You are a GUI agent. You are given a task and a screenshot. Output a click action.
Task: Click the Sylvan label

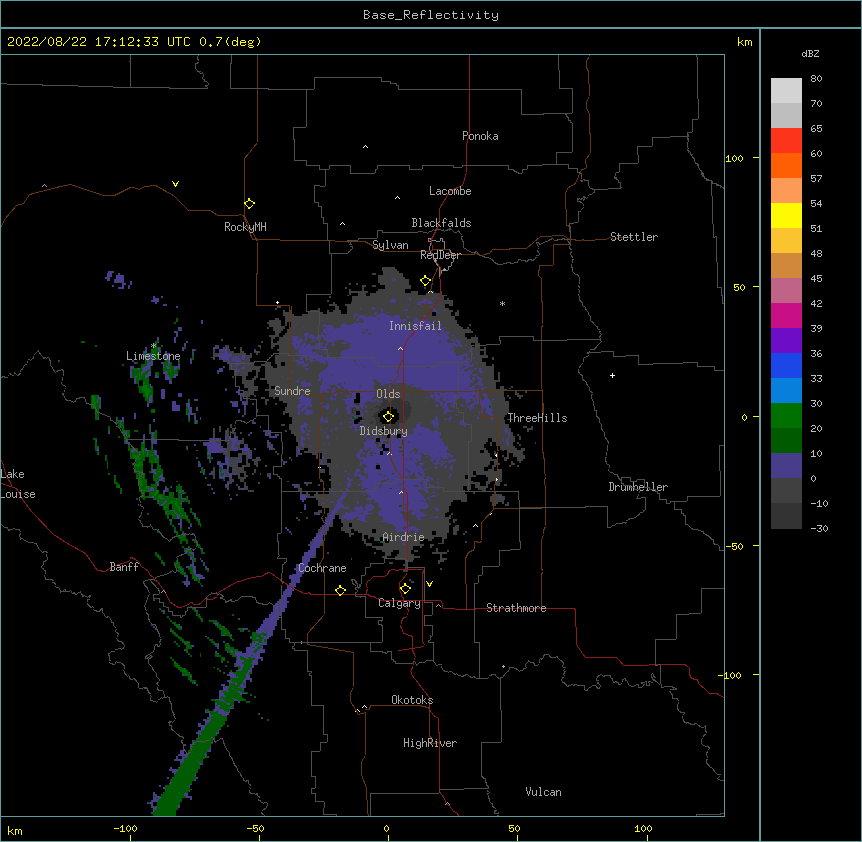pos(390,245)
